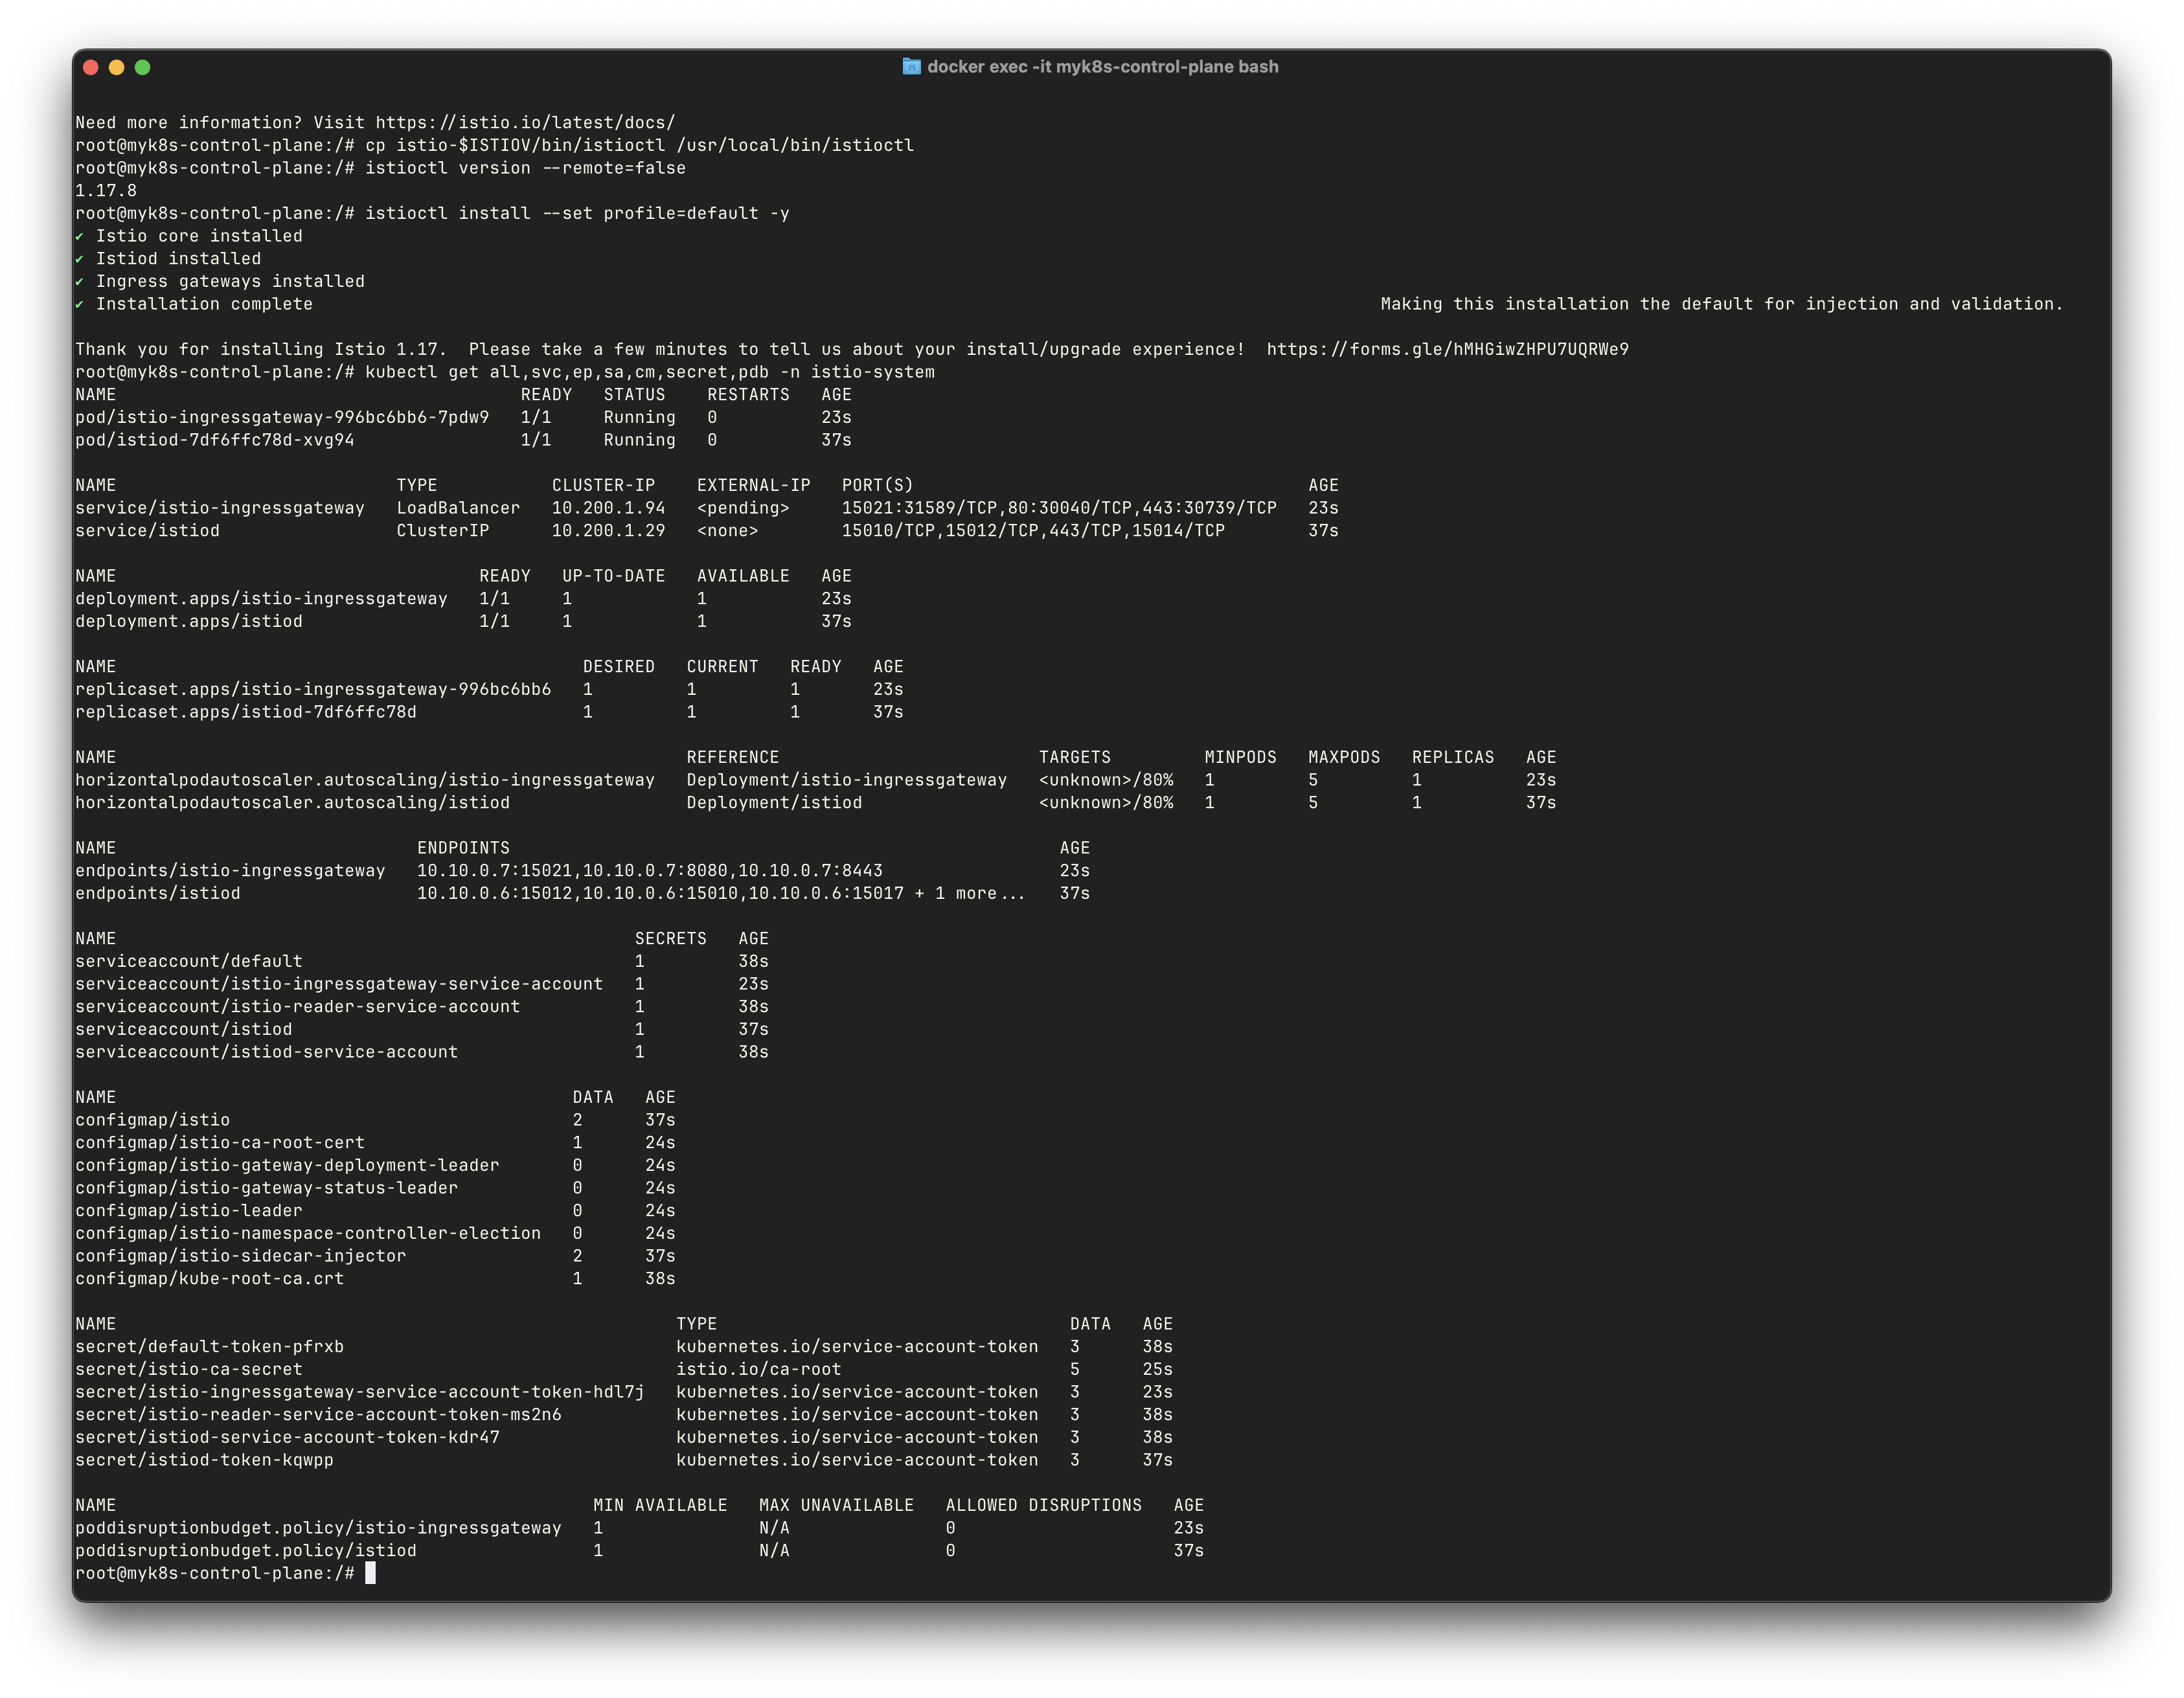The image size is (2184, 1698).
Task: Click ports '15010/TCP,15012/TCP,443/TCP,15014/TCP'
Action: (x=1033, y=530)
